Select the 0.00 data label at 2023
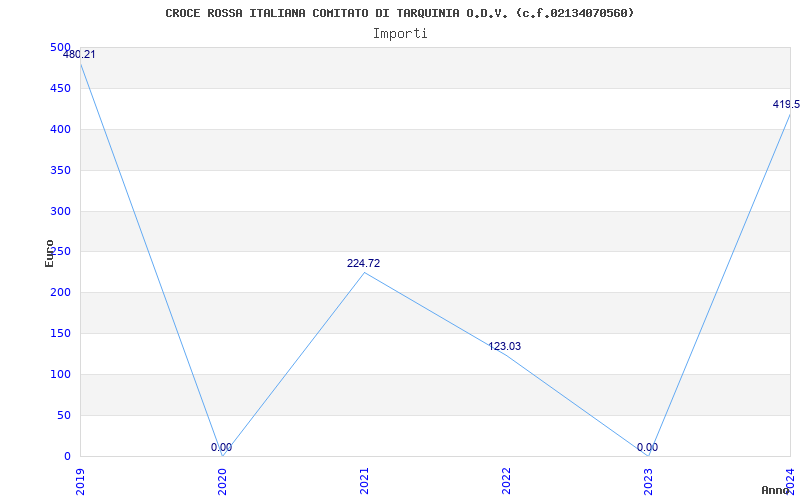The width and height of the screenshot is (800, 500). tap(647, 447)
